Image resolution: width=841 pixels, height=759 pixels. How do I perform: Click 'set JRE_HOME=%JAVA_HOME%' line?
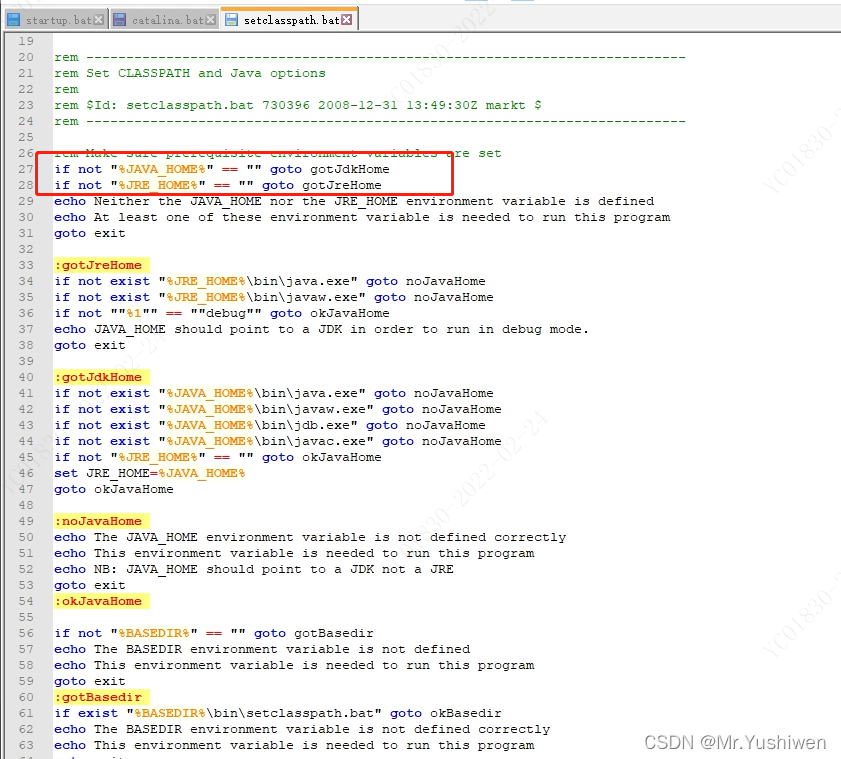150,473
